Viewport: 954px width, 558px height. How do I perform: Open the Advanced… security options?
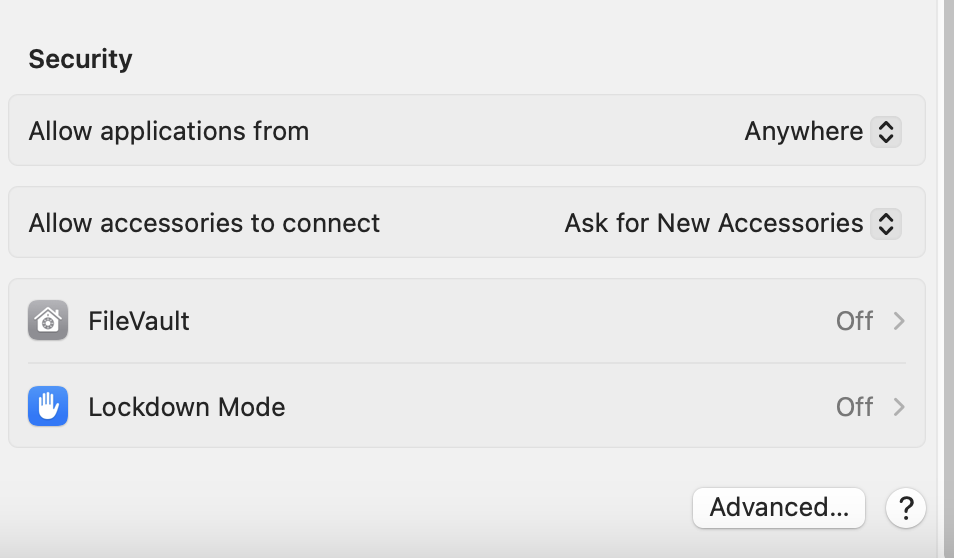(x=778, y=508)
